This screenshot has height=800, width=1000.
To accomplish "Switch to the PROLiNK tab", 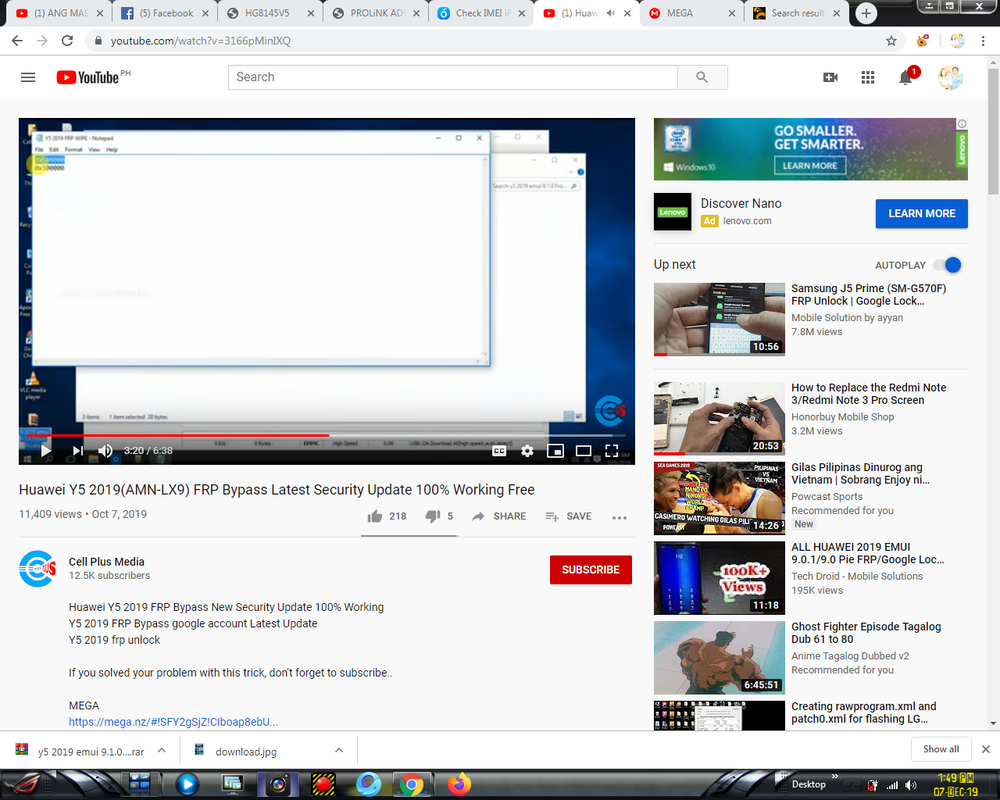I will 376,13.
